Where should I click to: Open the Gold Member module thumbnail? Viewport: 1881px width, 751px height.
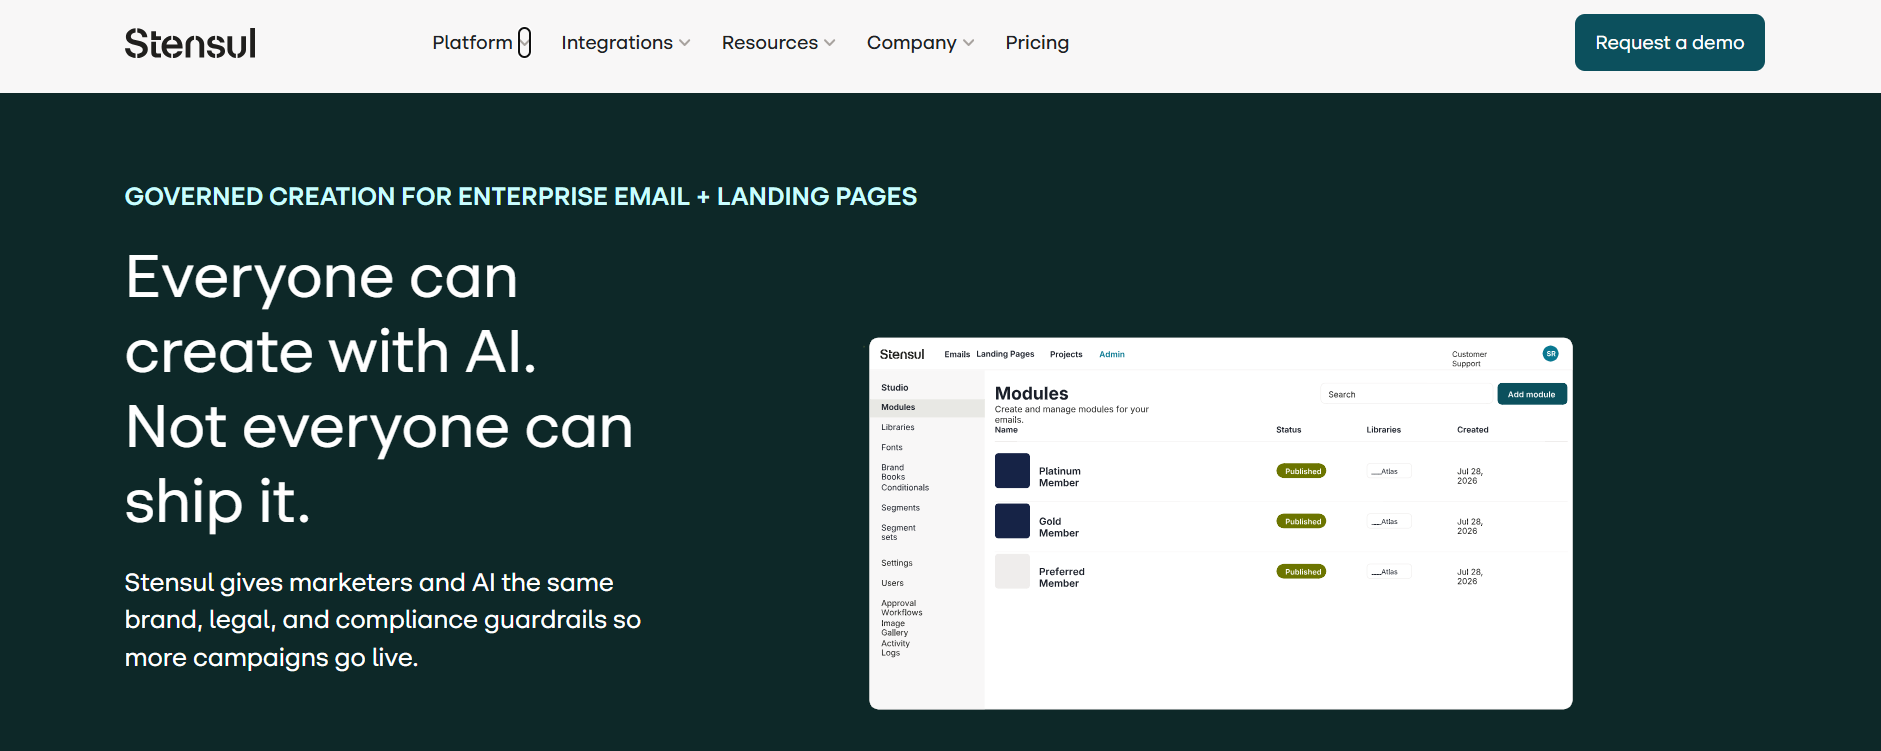(x=1012, y=521)
